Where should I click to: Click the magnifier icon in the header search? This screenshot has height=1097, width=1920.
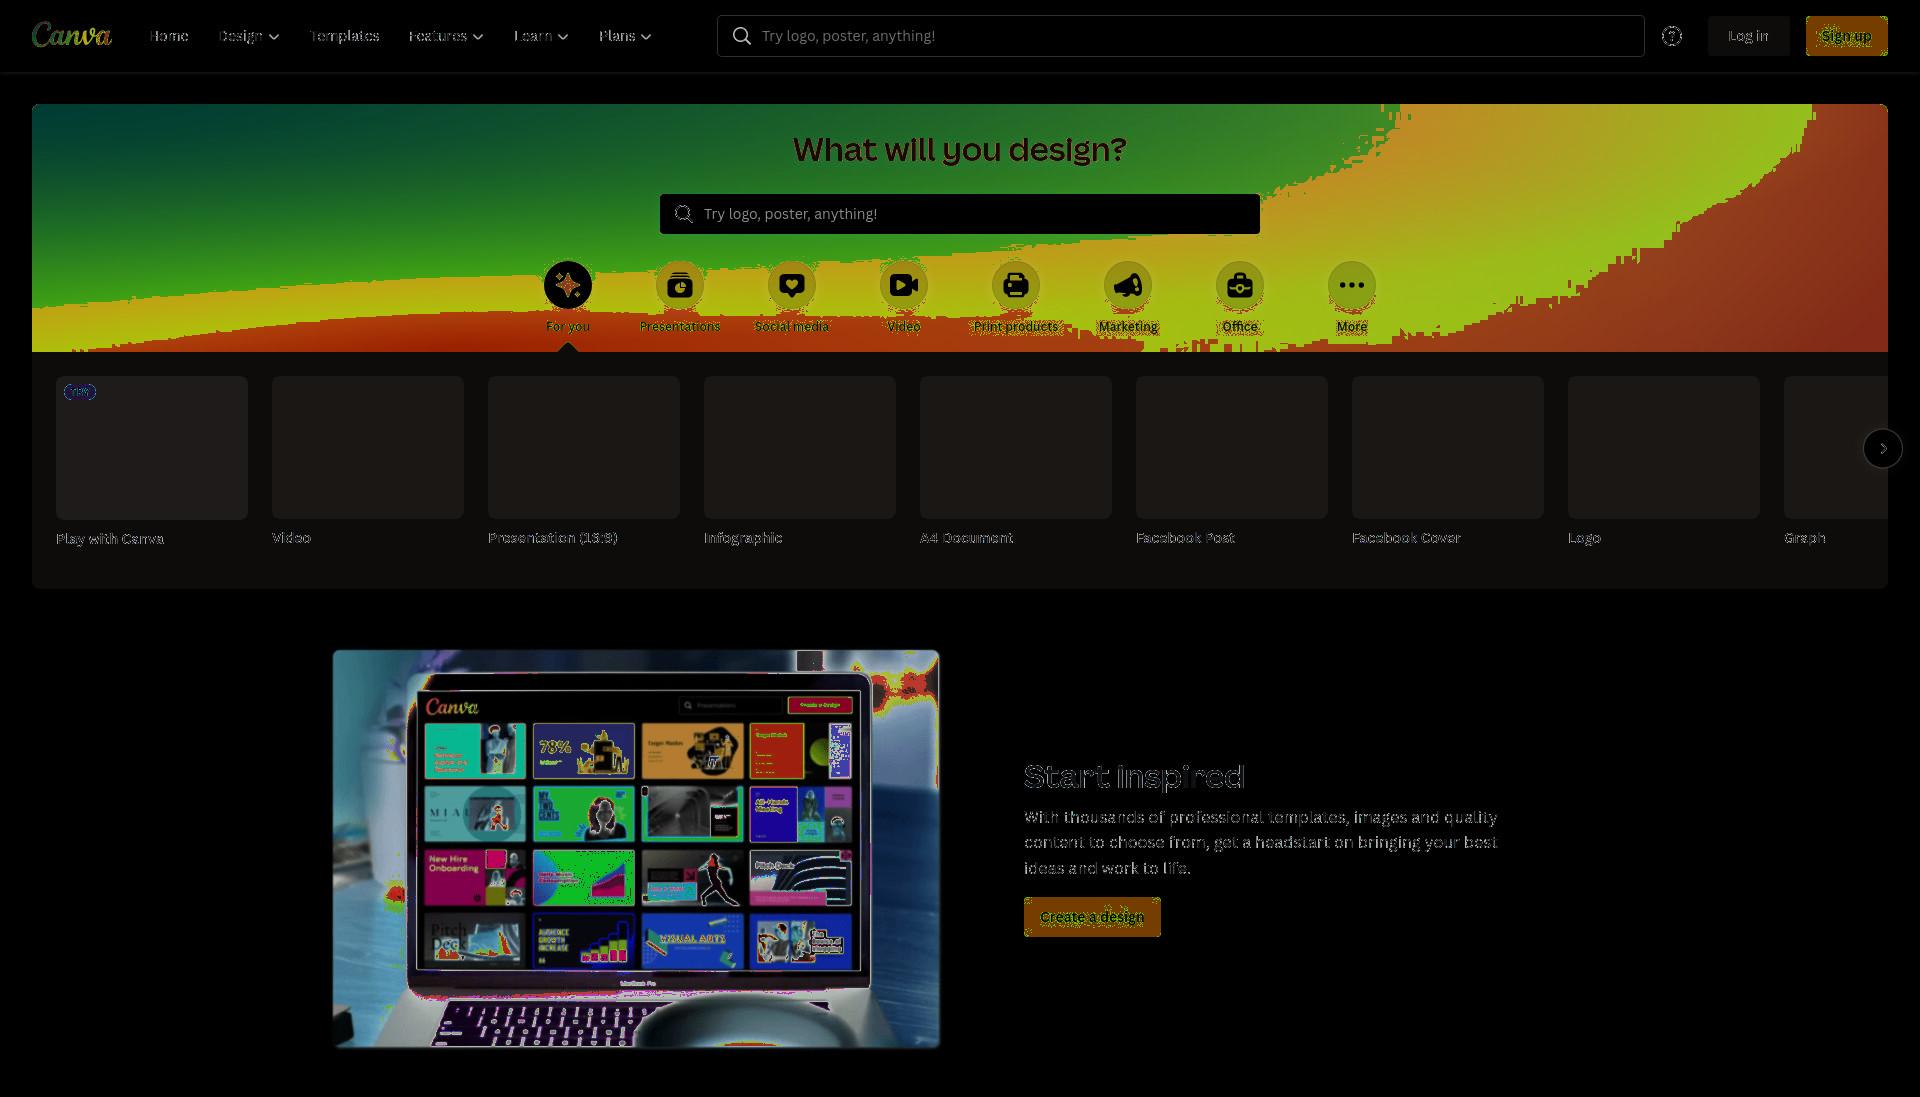(x=742, y=36)
